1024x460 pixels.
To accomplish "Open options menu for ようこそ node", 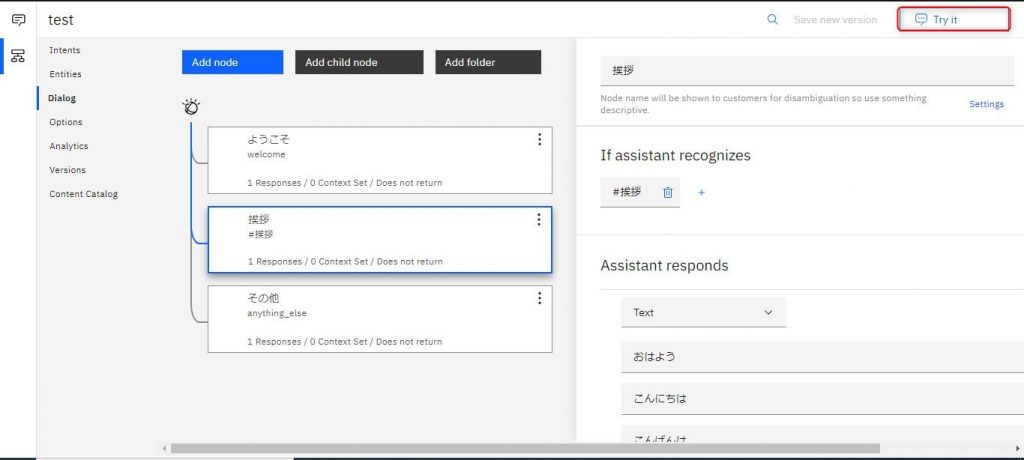I will tap(539, 139).
